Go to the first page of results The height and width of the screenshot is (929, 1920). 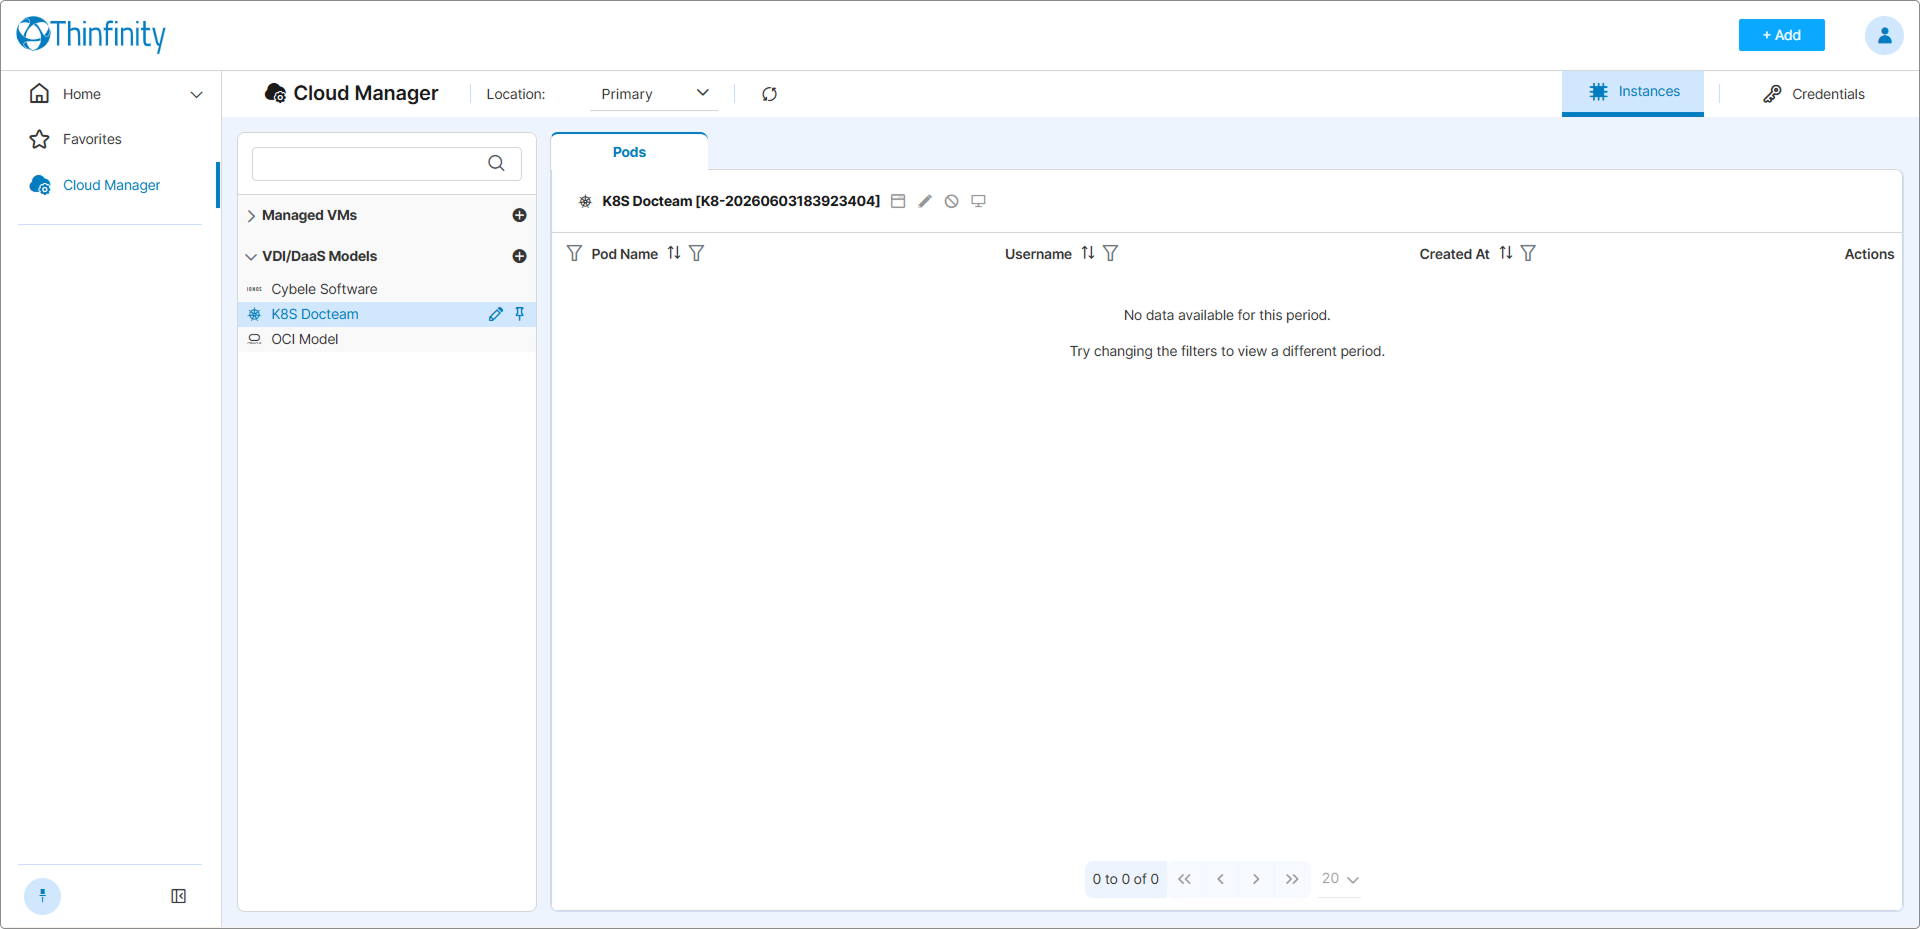tap(1184, 879)
